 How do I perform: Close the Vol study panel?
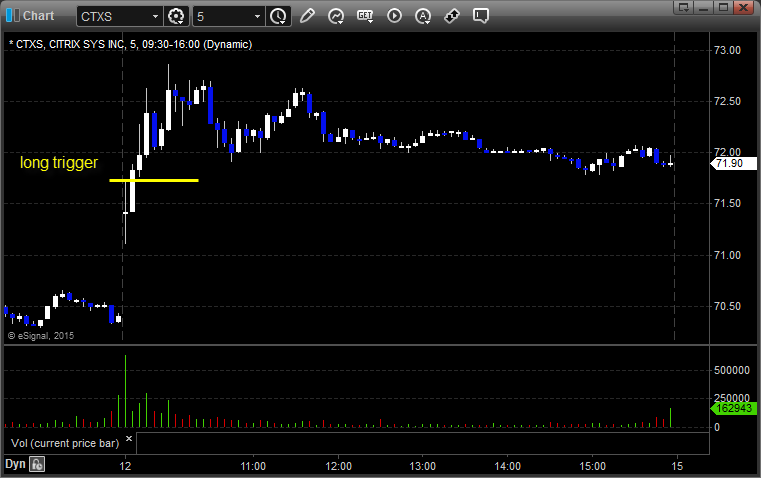129,439
